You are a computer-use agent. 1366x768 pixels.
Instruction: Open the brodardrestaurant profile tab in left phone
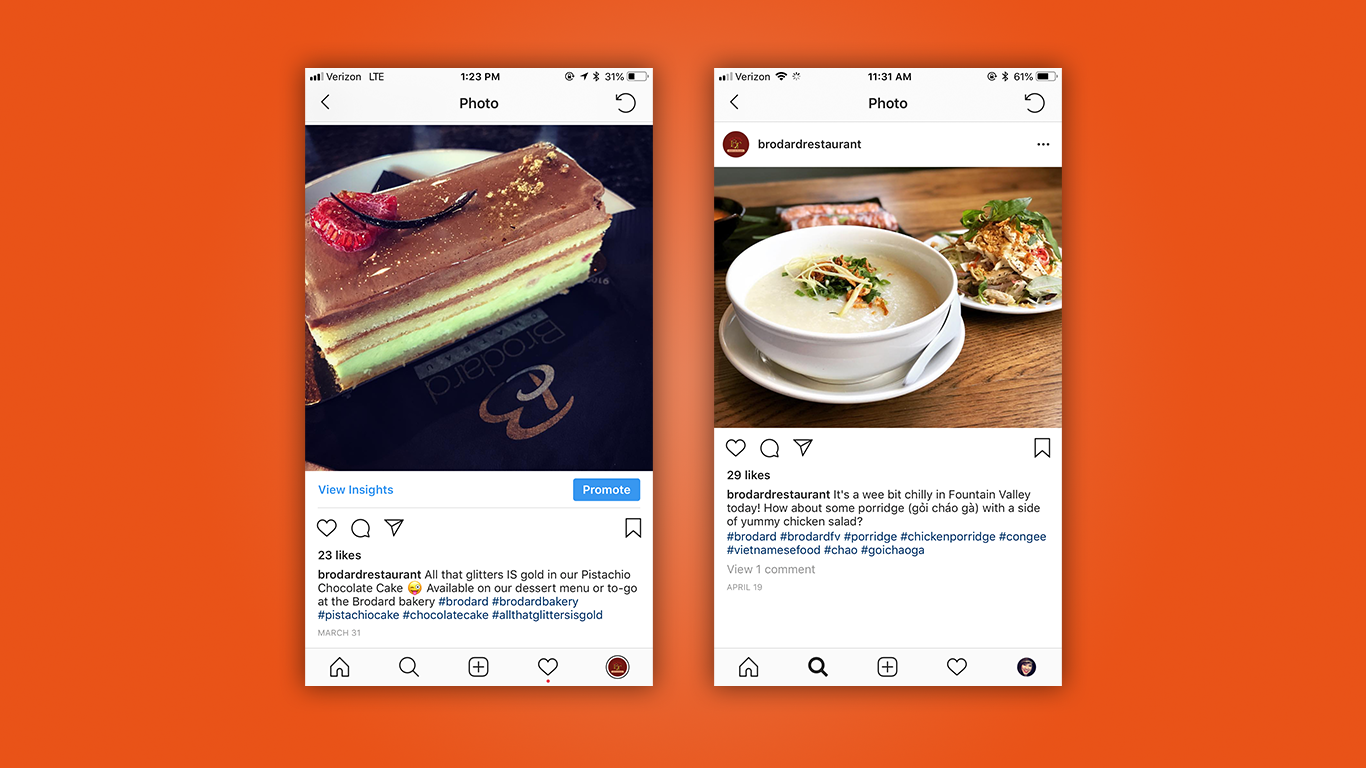click(x=618, y=667)
